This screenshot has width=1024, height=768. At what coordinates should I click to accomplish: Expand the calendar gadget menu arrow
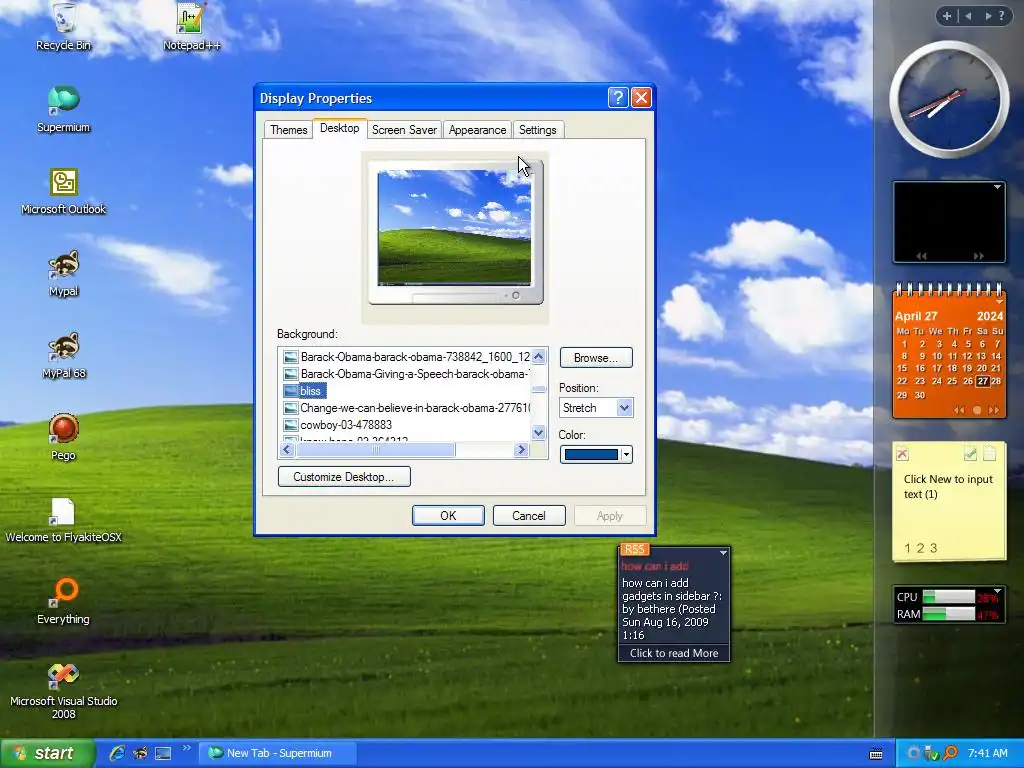(x=999, y=302)
